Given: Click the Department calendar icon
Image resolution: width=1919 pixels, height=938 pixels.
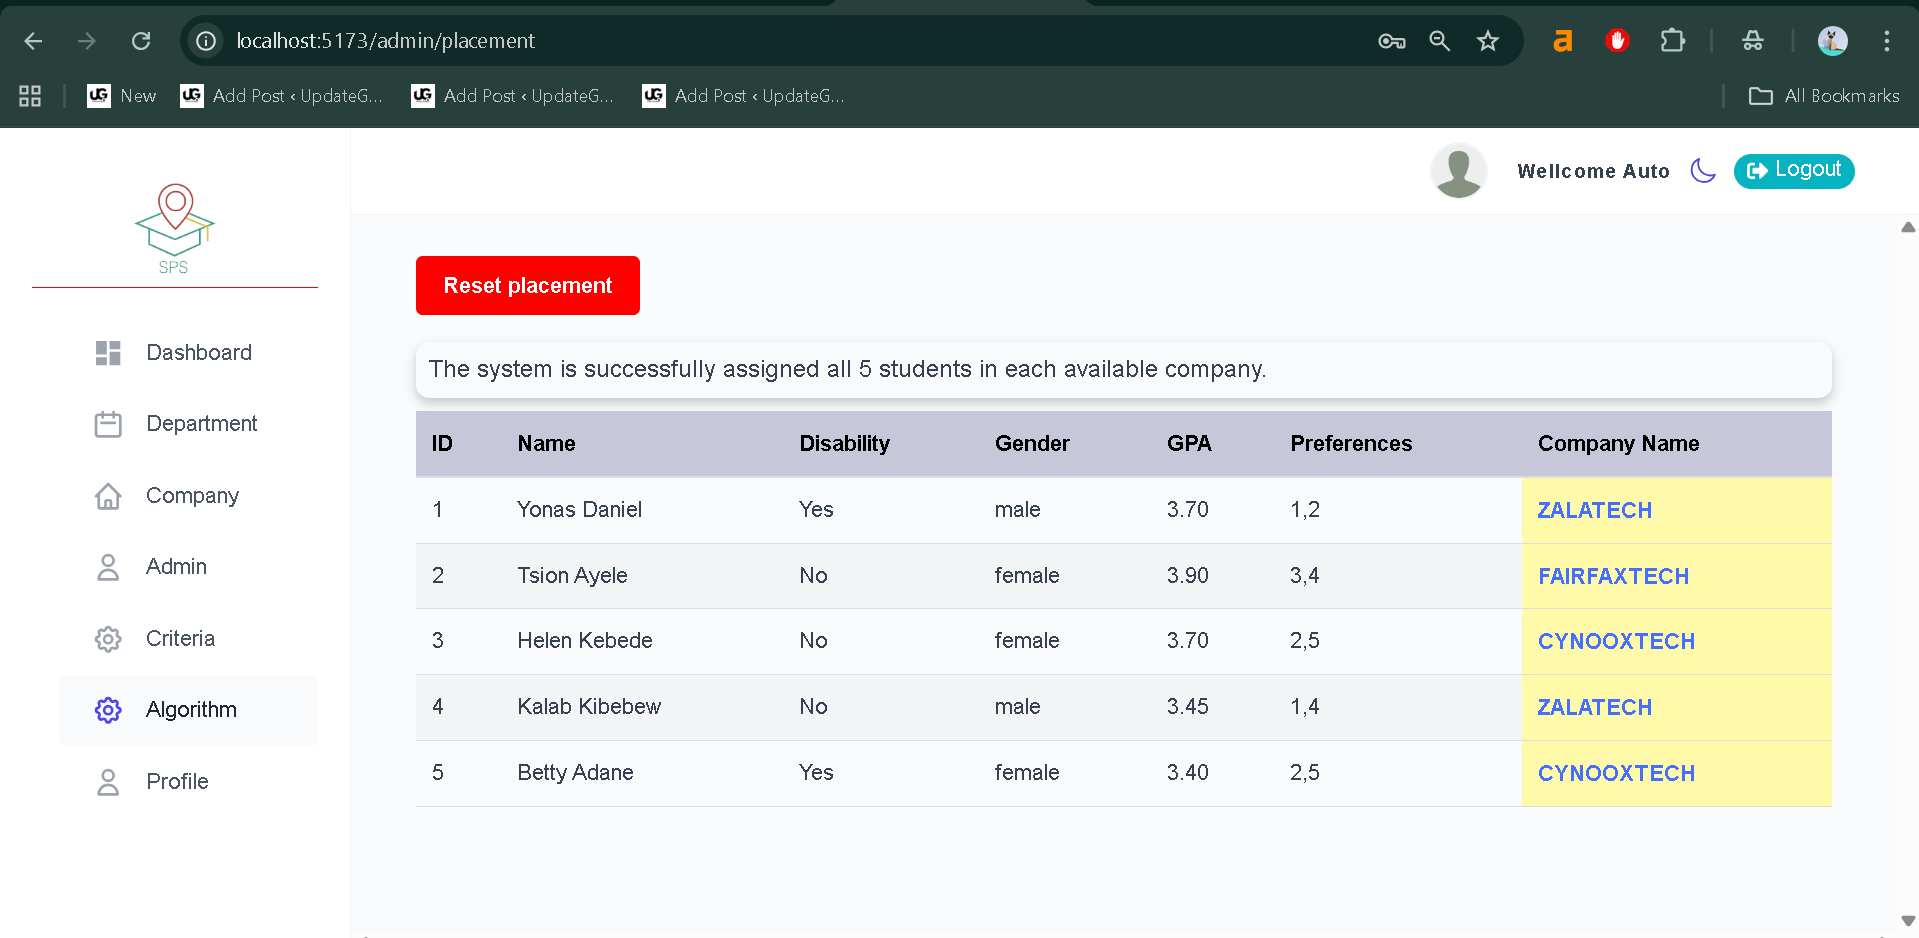Looking at the screenshot, I should tap(107, 423).
